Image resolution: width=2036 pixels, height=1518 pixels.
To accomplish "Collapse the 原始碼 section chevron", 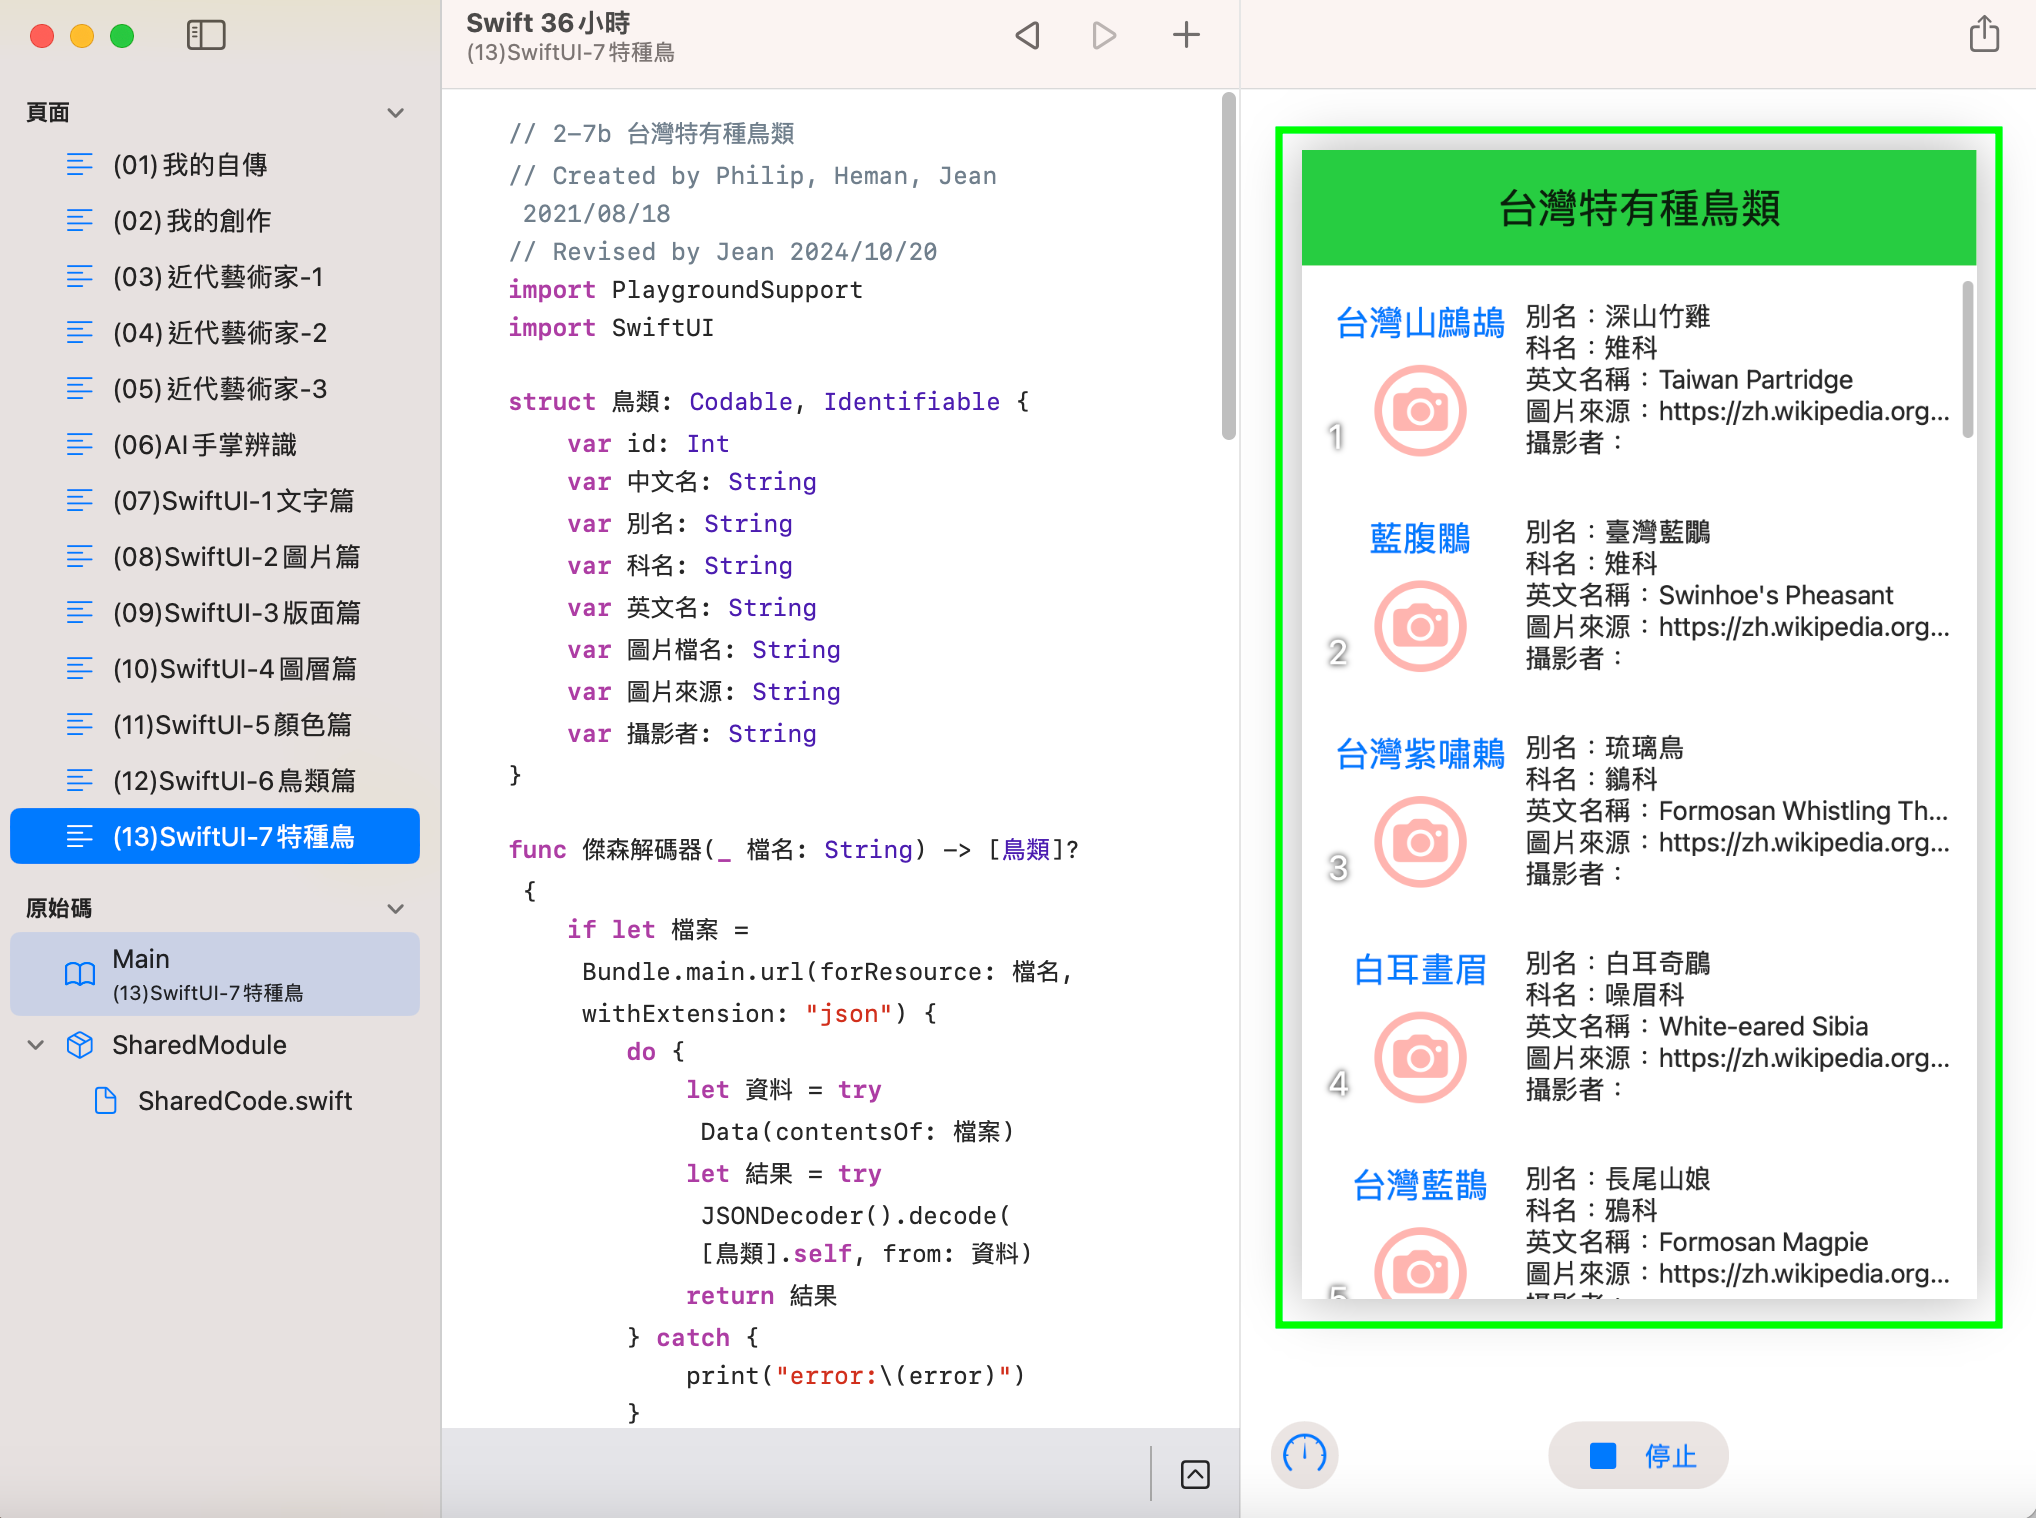I will (396, 909).
